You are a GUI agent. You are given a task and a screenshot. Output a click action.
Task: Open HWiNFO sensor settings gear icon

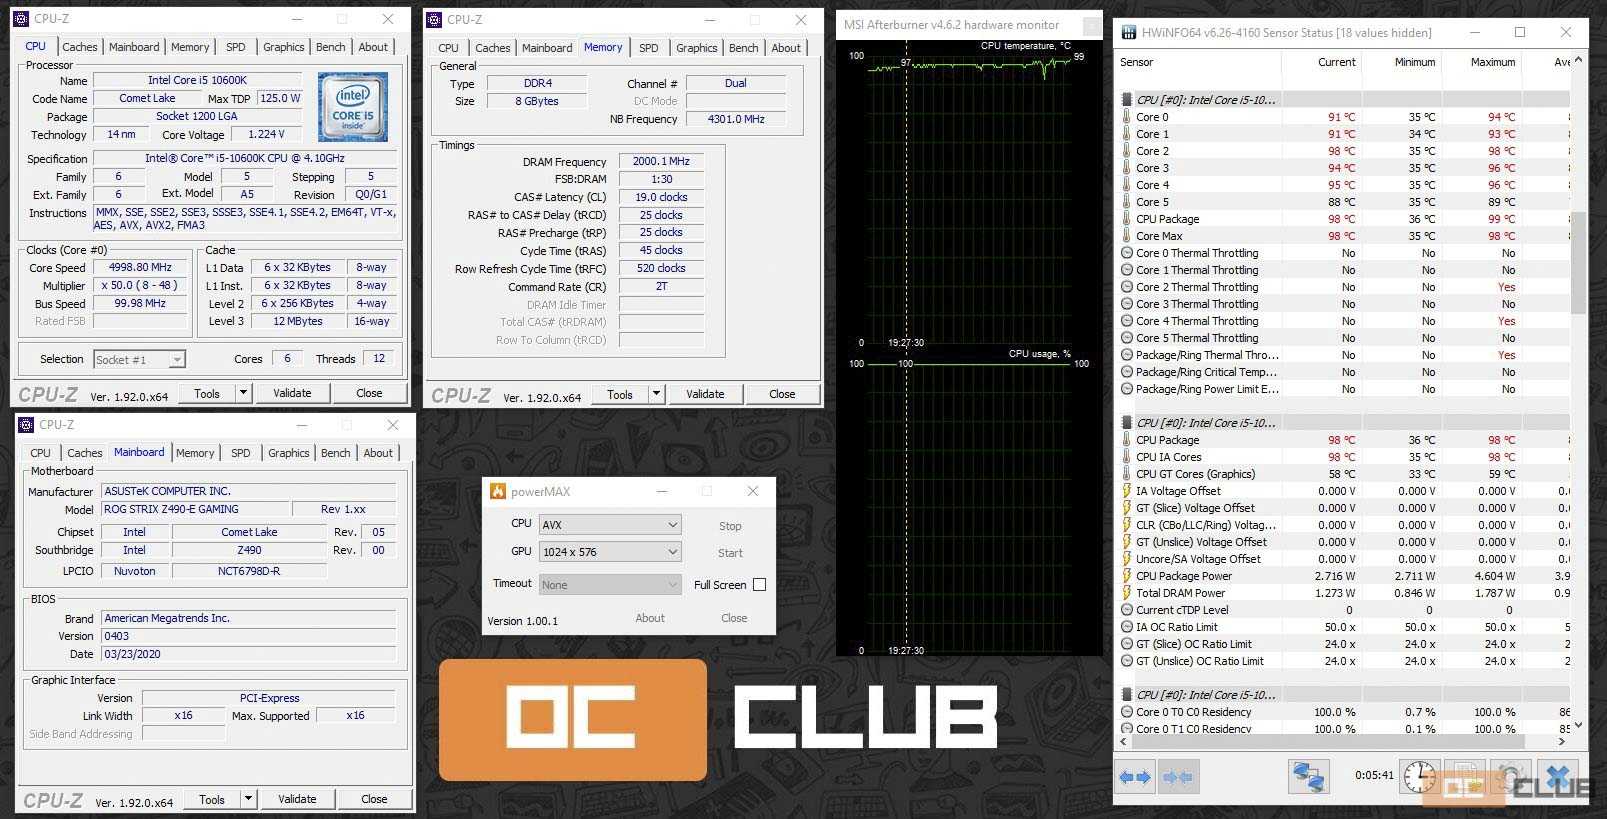click(x=1510, y=777)
